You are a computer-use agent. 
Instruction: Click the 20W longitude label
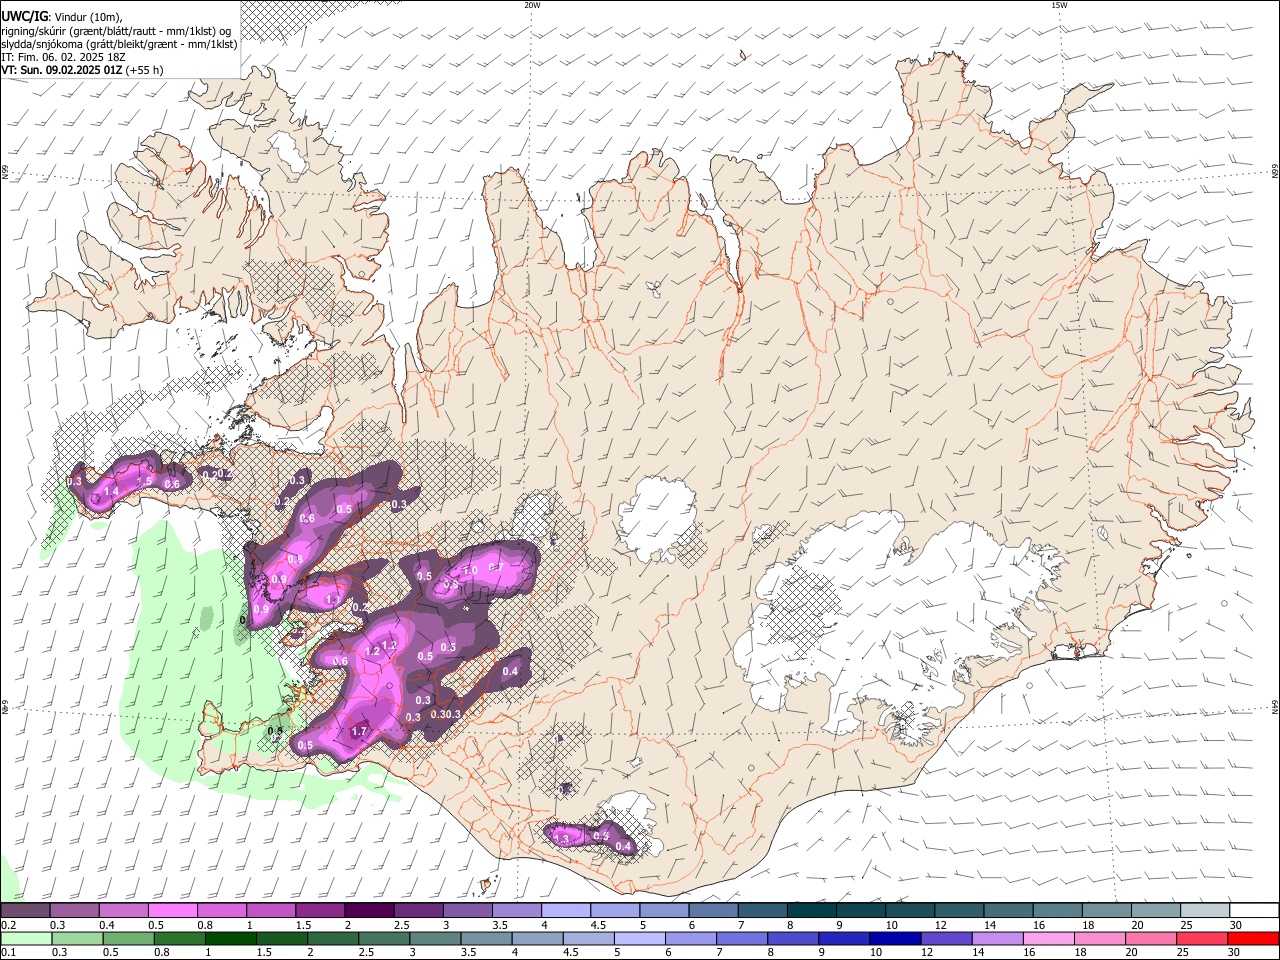click(x=532, y=5)
